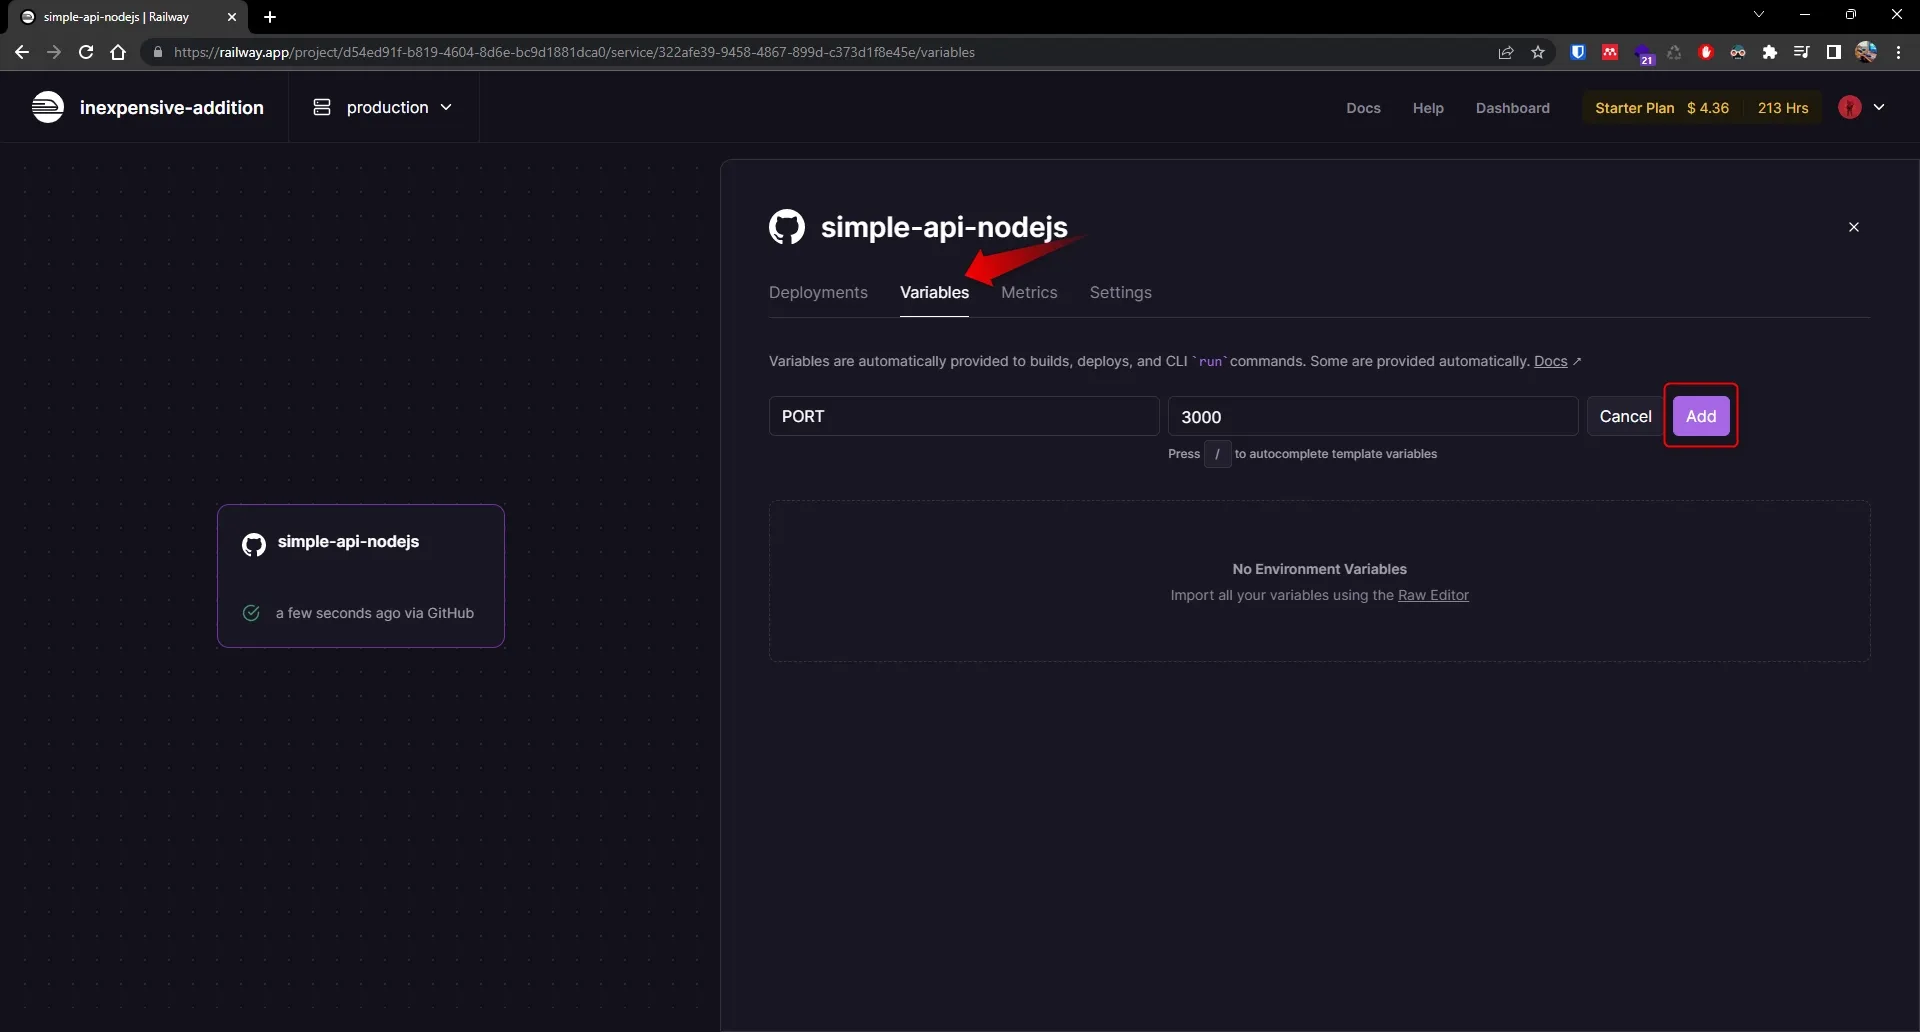Image resolution: width=1920 pixels, height=1032 pixels.
Task: Select the simple-api-nodejs service card
Action: (x=361, y=576)
